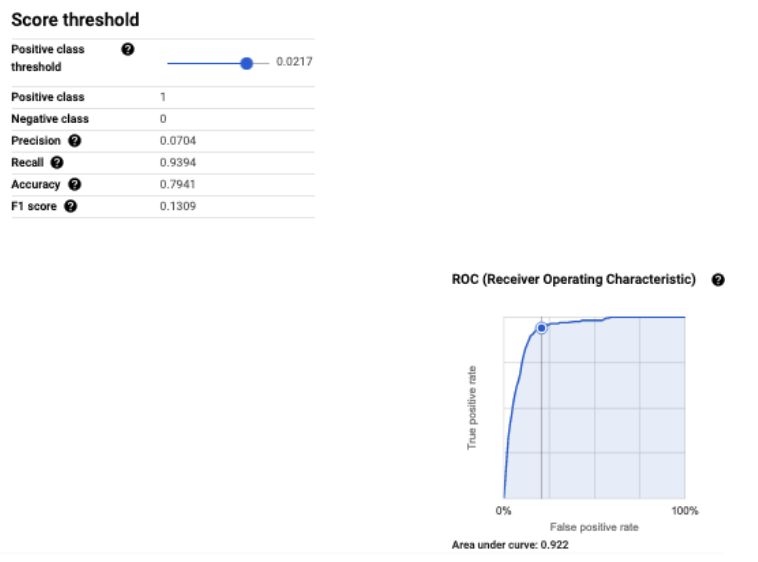
Task: Open the Precision help tooltip icon
Action: click(x=74, y=141)
